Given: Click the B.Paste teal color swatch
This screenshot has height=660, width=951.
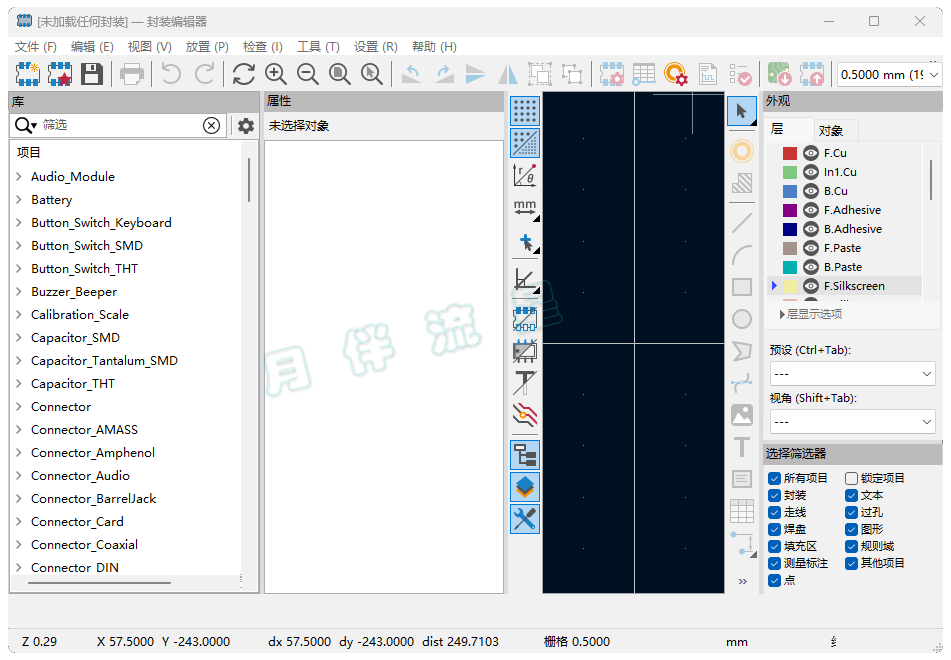Looking at the screenshot, I should [790, 267].
